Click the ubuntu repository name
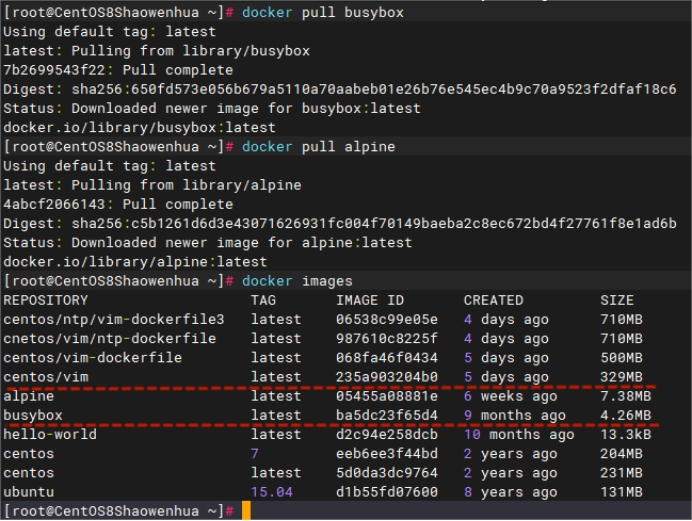Screen dimensions: 692x521 point(29,492)
